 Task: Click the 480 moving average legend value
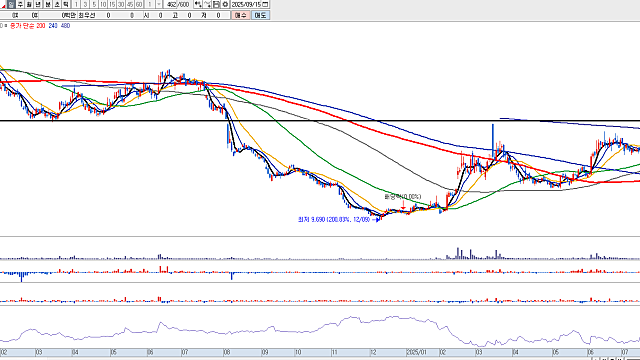click(65, 26)
